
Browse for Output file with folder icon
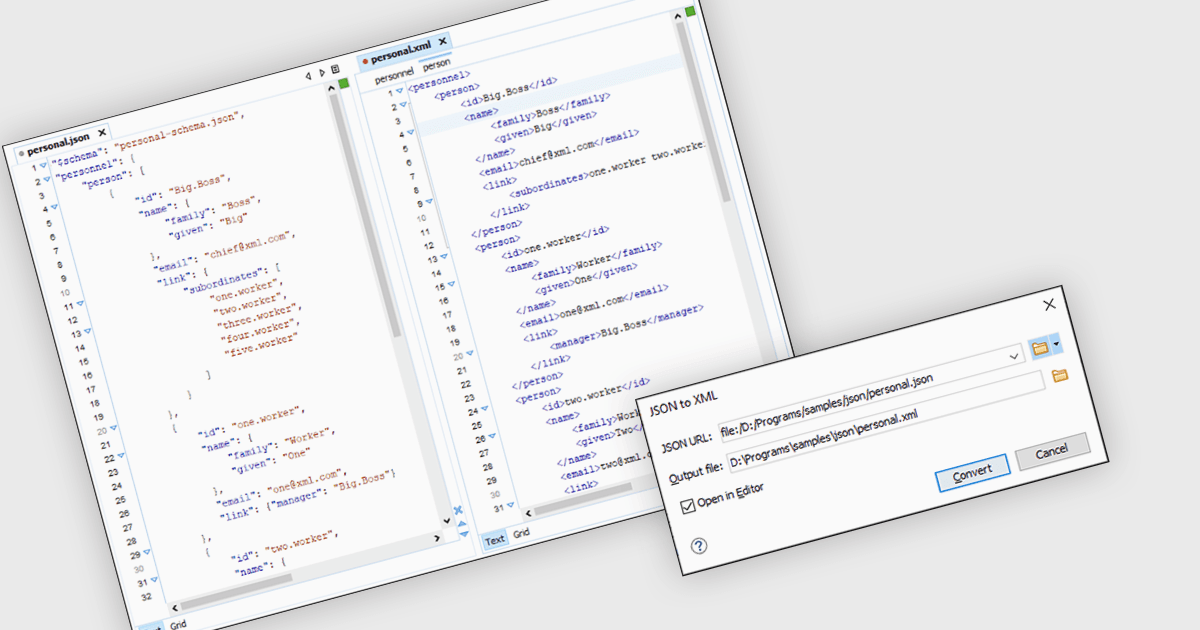[x=1060, y=375]
